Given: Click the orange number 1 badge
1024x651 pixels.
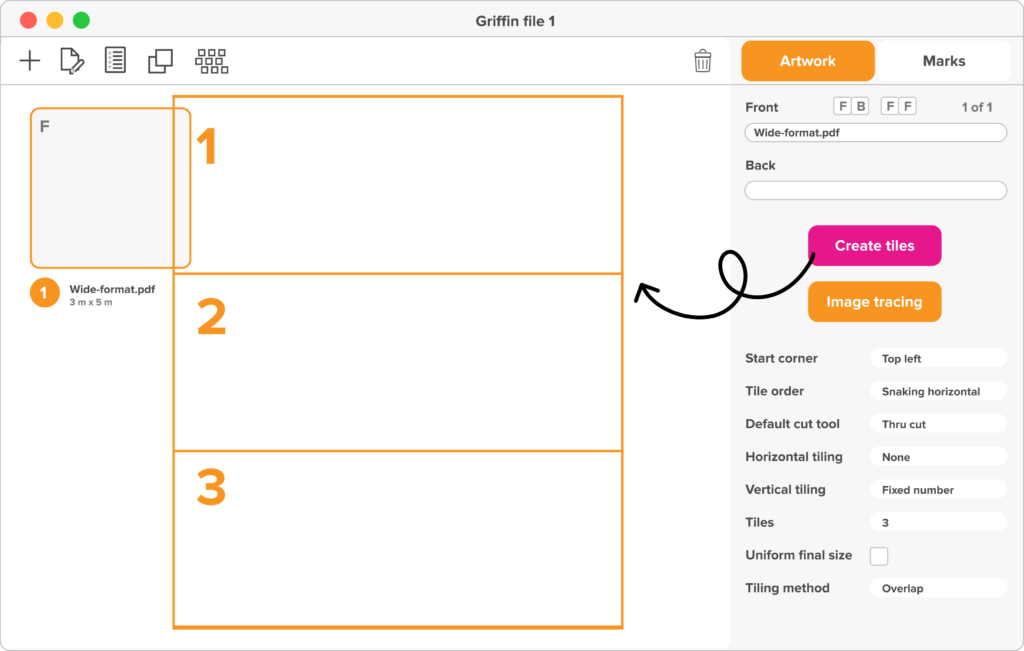Looking at the screenshot, I should pos(44,293).
